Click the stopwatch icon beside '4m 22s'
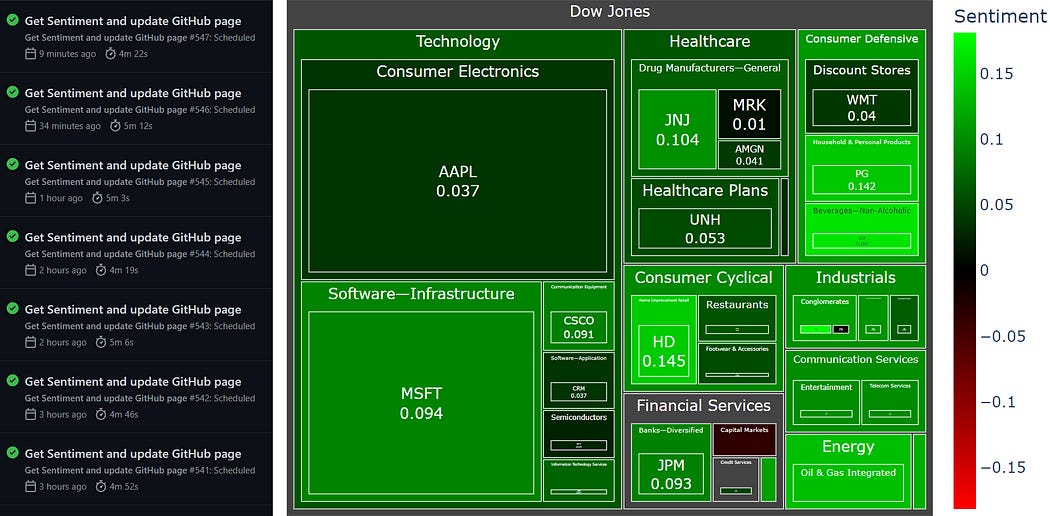This screenshot has width=1050, height=516. (x=110, y=54)
